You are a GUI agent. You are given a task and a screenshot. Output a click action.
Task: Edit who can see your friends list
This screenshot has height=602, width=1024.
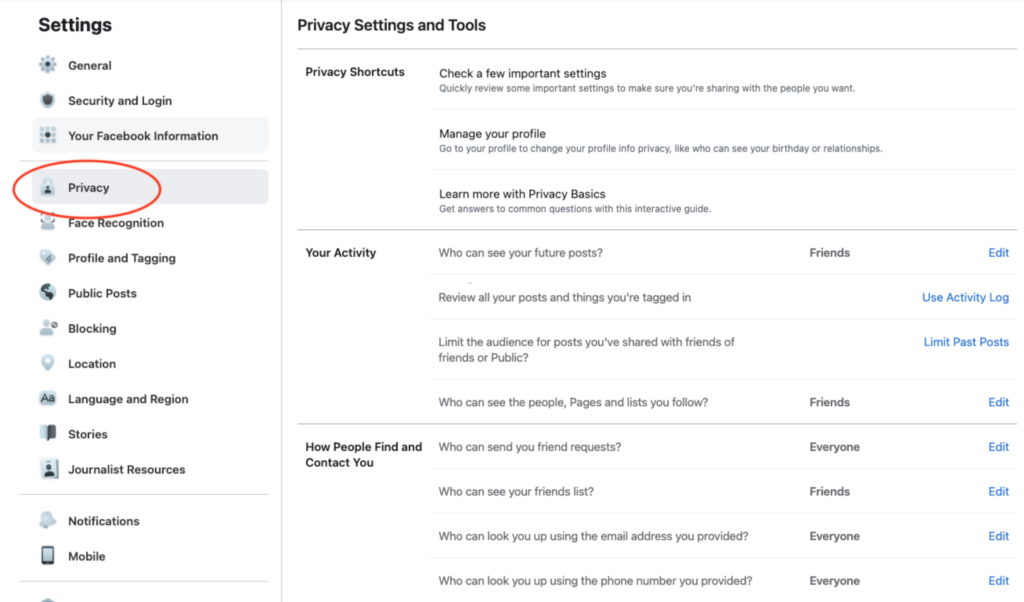coord(998,491)
